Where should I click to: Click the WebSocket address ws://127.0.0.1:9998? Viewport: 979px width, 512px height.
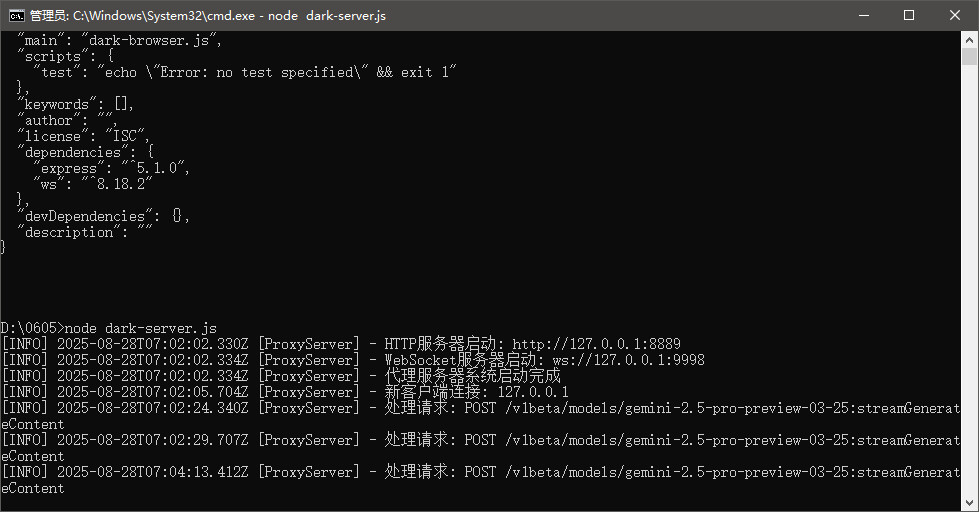click(621, 360)
